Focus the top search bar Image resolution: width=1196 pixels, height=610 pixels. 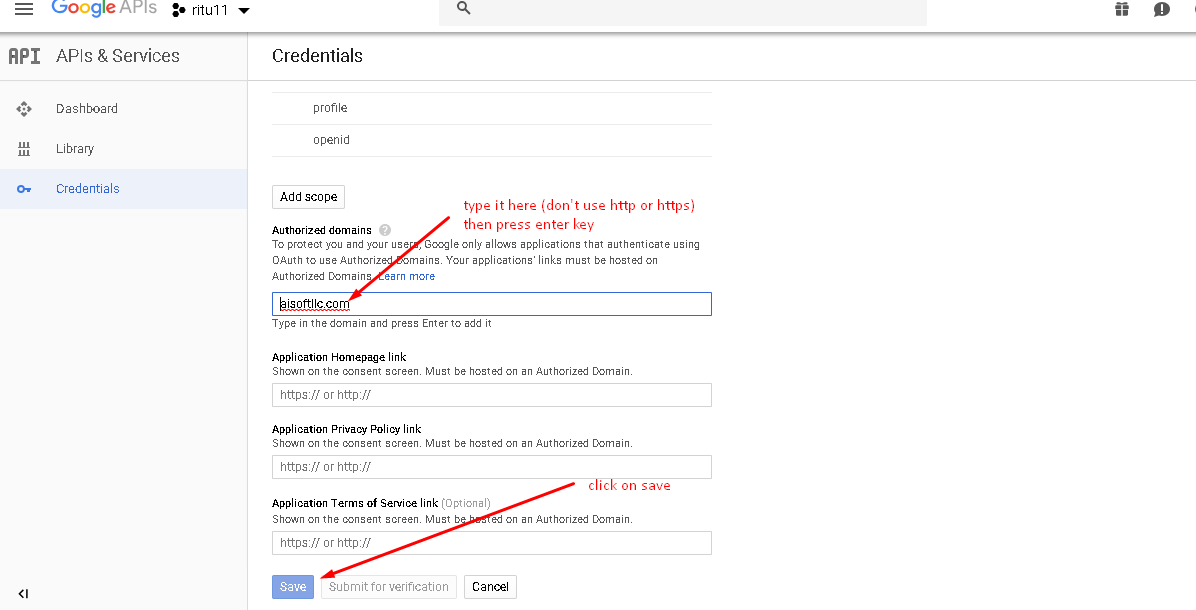click(x=683, y=11)
